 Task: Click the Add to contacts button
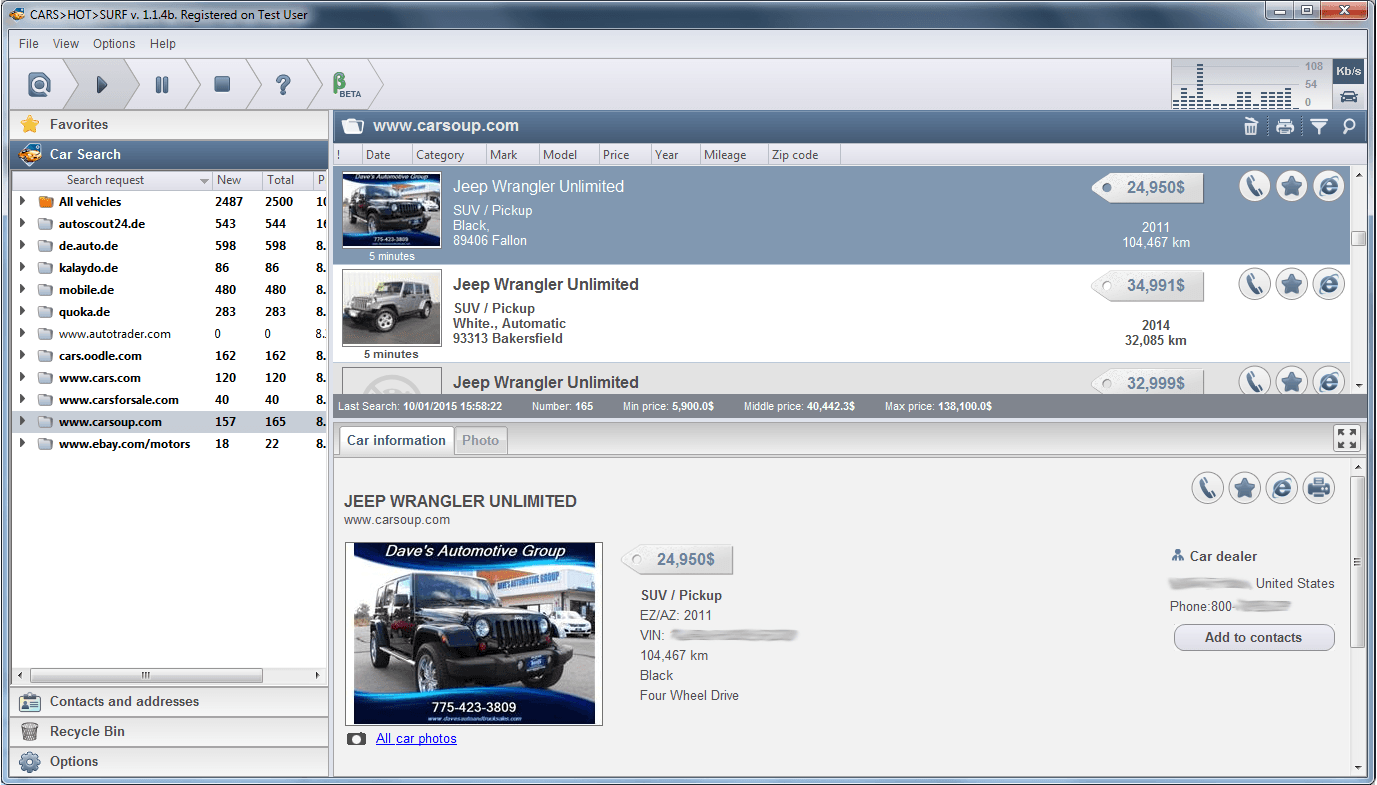(1253, 638)
